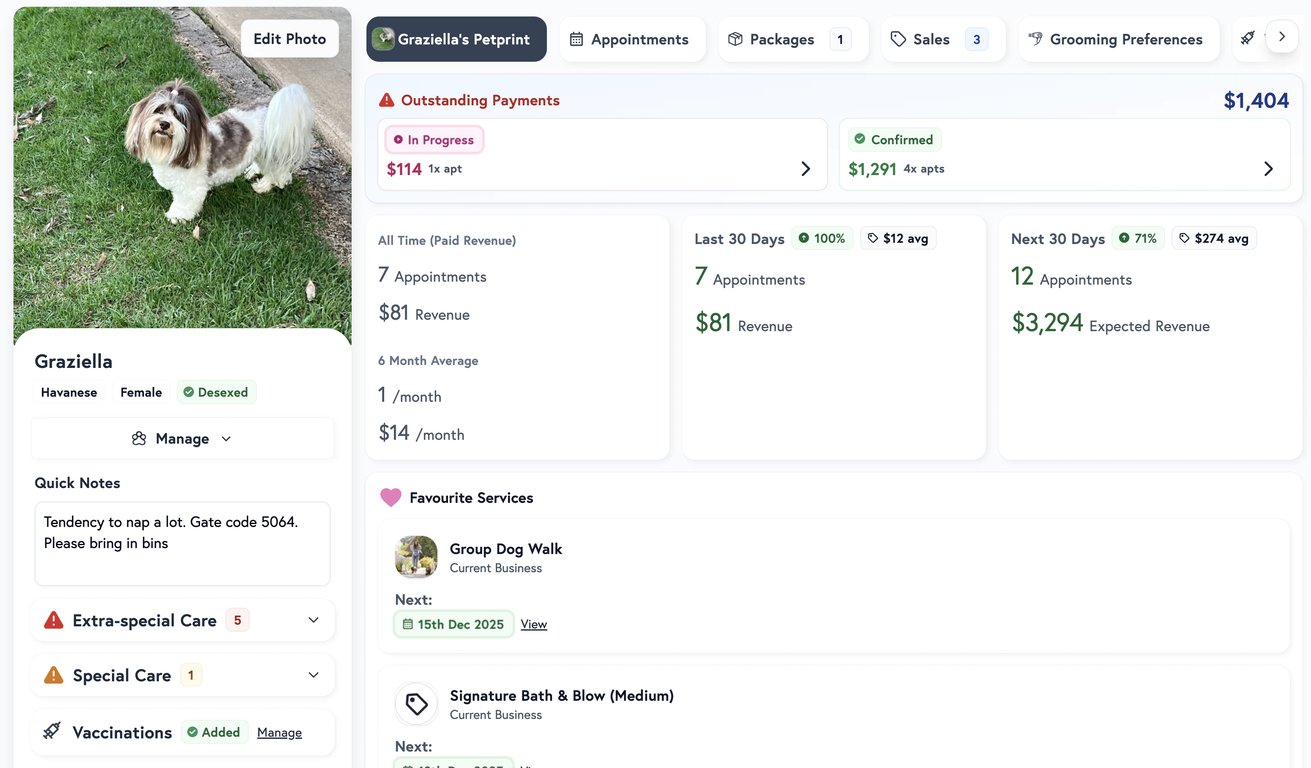Viewport: 1311px width, 768px height.
Task: Click the yellow warning icon on Special Care
Action: (x=55, y=674)
